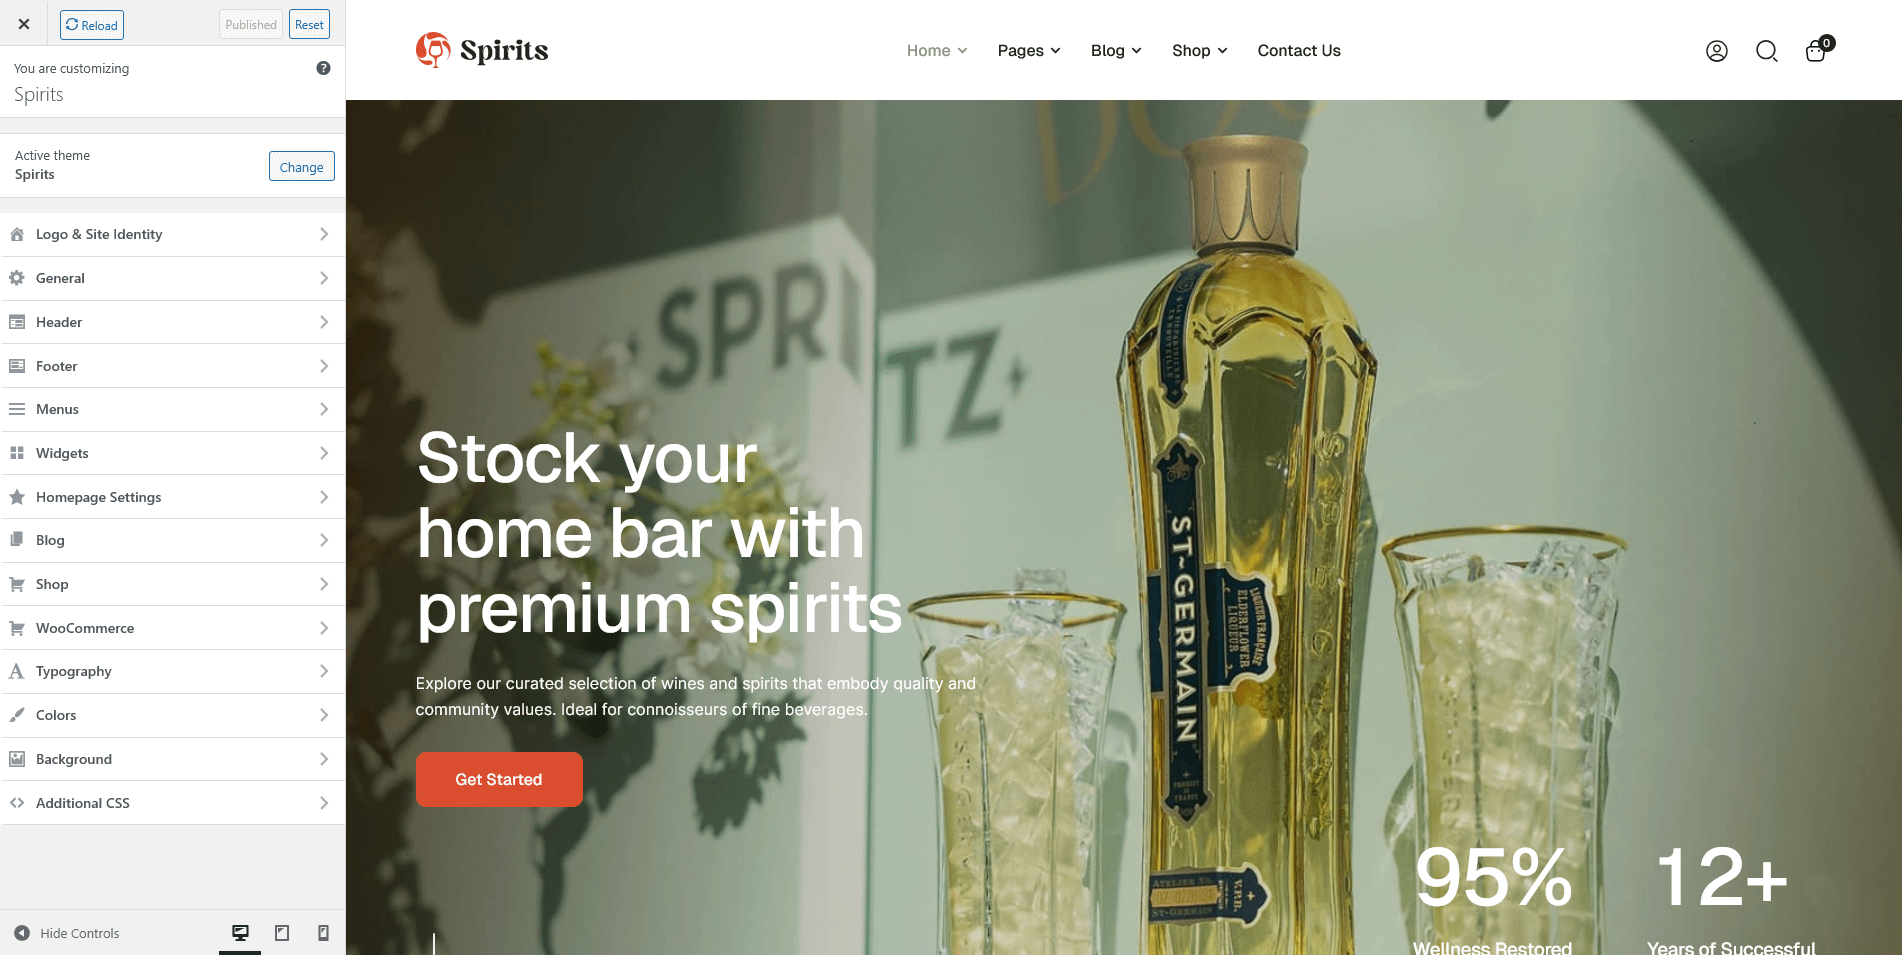Open Homepage Settings panel

tap(172, 497)
